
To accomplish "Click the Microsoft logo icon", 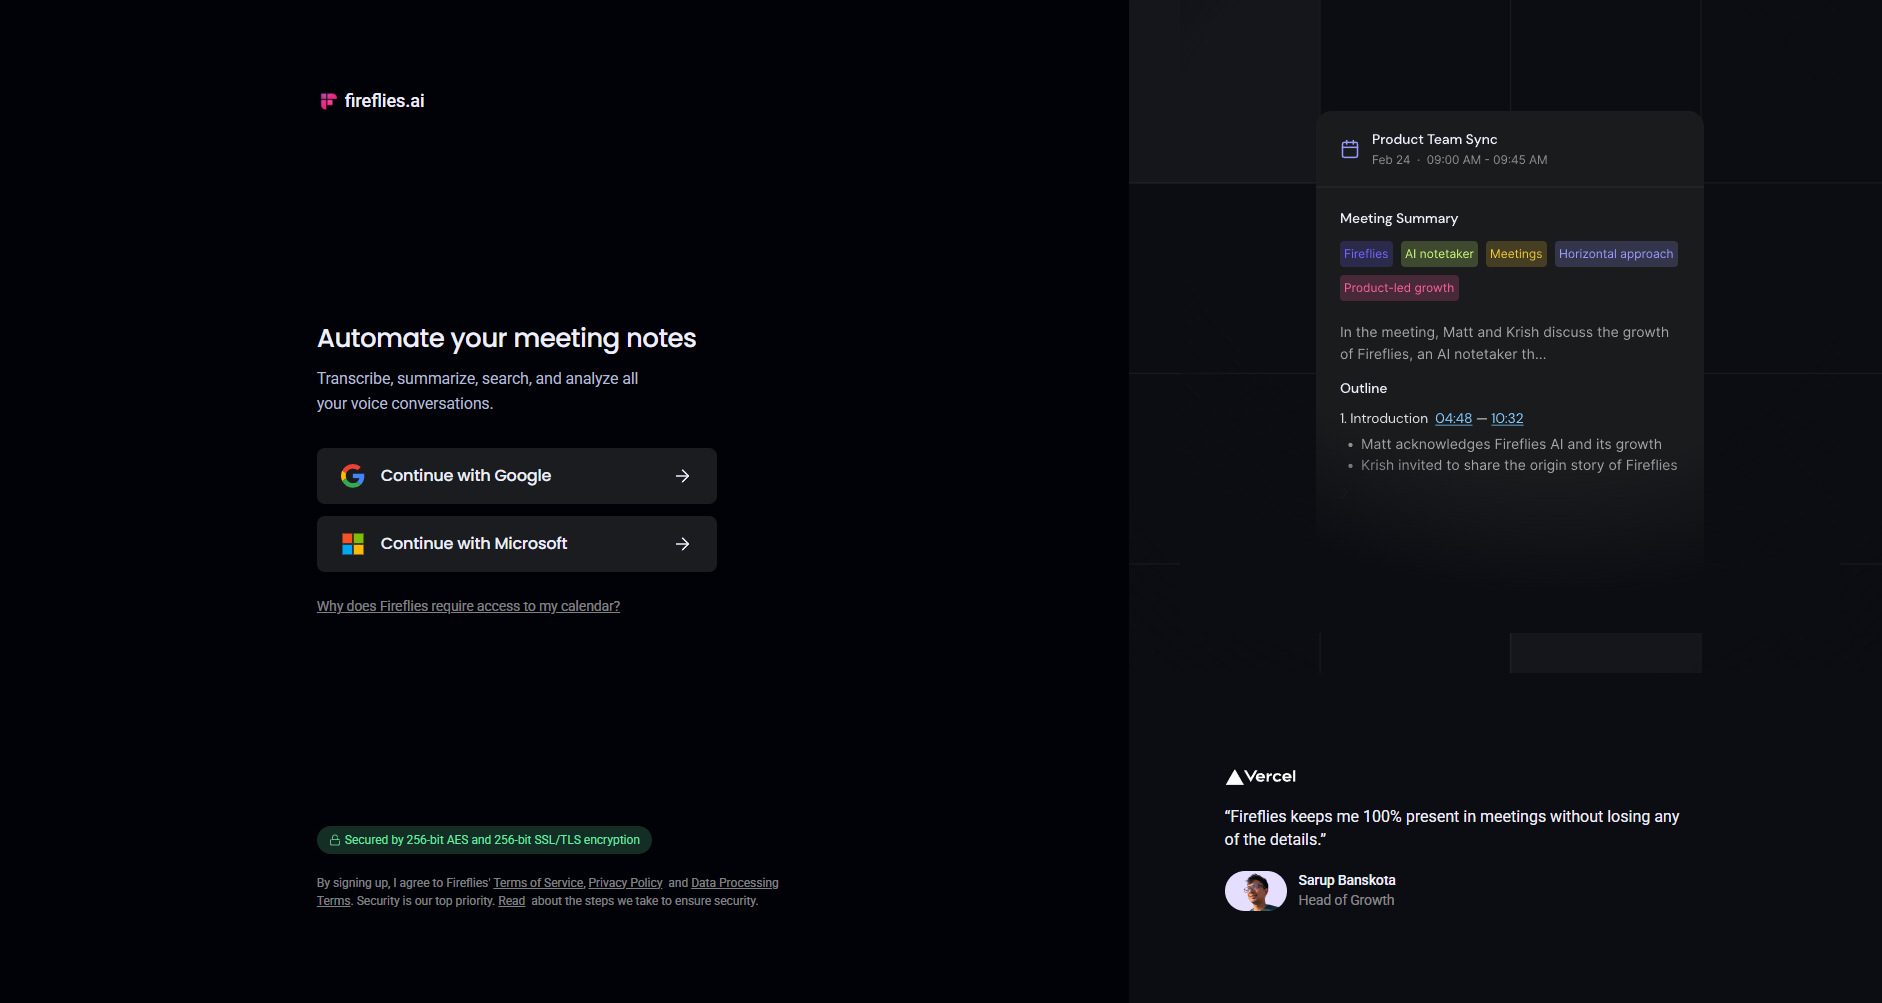I will 353,544.
